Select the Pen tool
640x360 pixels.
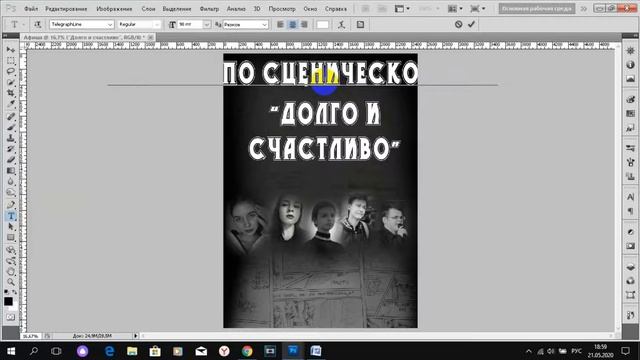[x=11, y=205]
